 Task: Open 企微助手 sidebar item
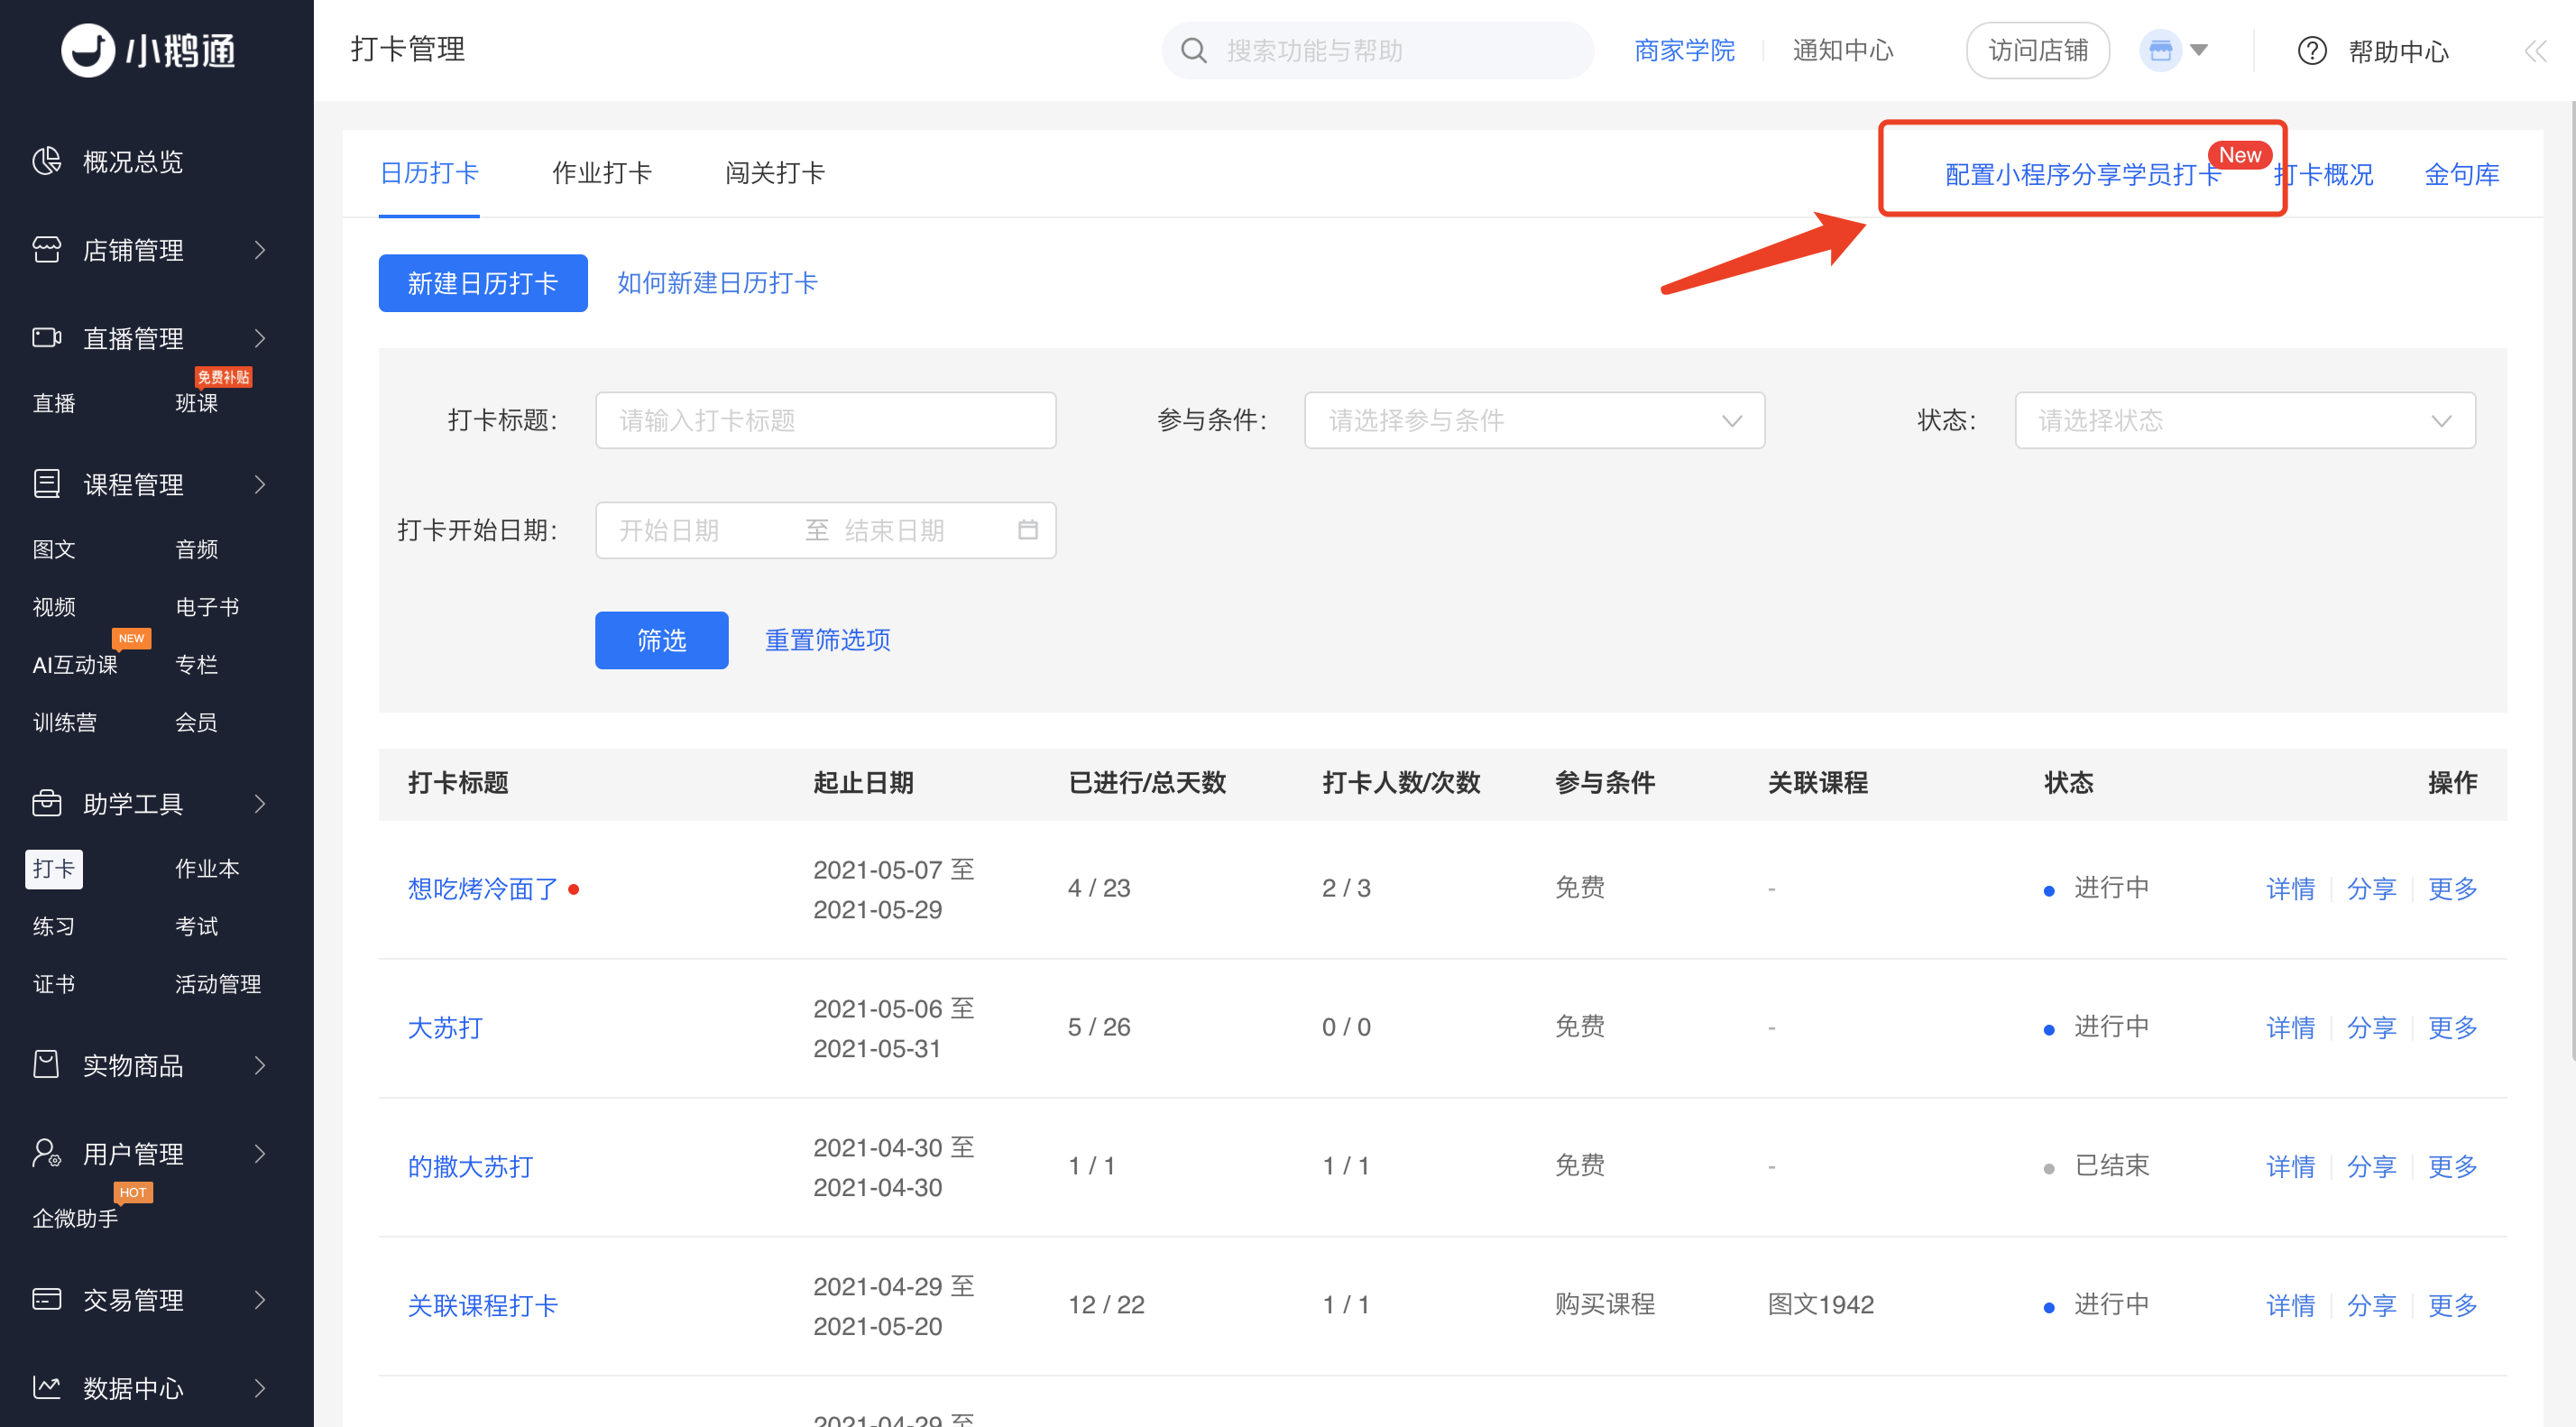coord(75,1218)
